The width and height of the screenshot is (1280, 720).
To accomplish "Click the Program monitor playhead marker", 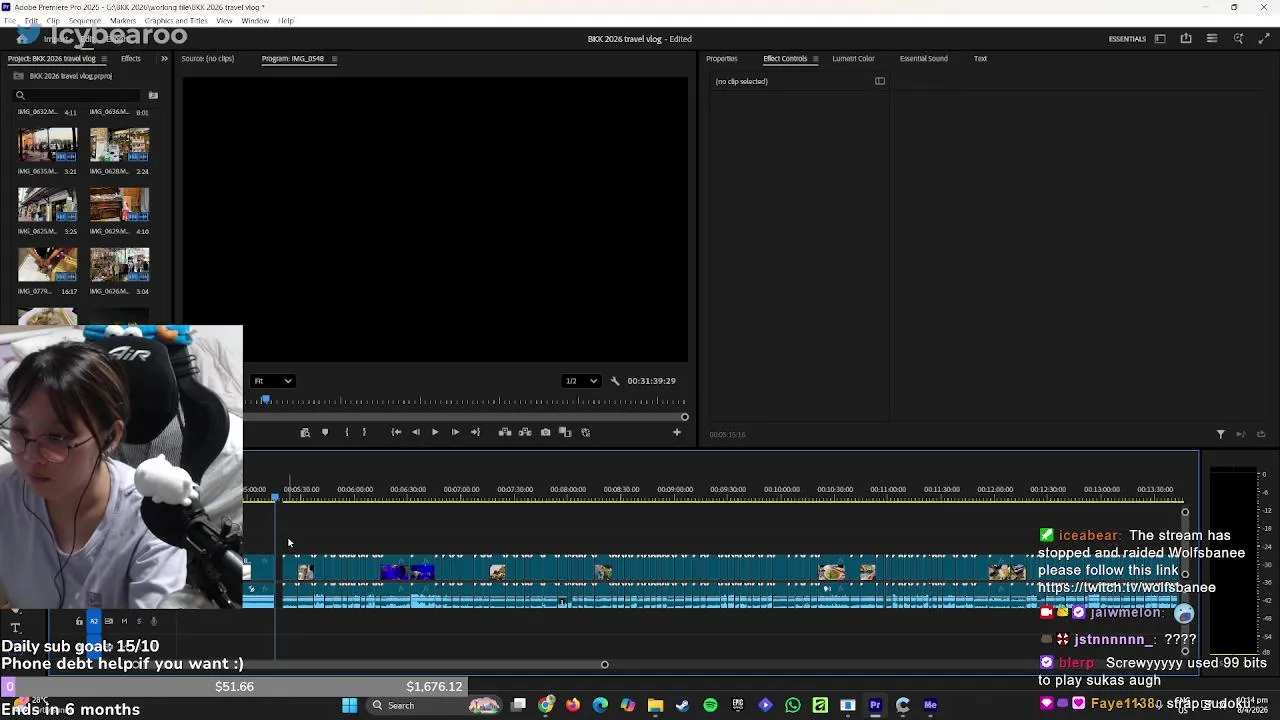I will point(265,400).
